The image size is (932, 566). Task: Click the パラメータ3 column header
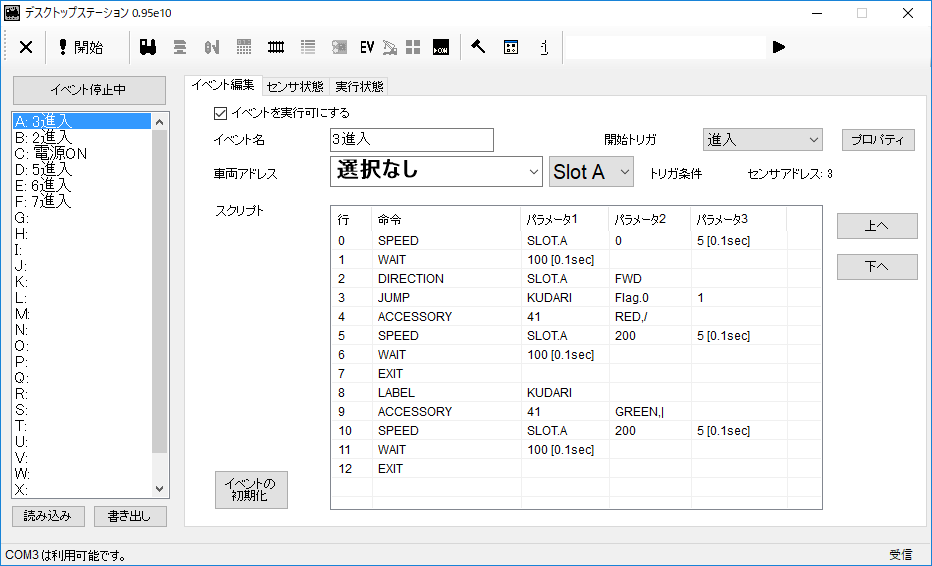(738, 219)
